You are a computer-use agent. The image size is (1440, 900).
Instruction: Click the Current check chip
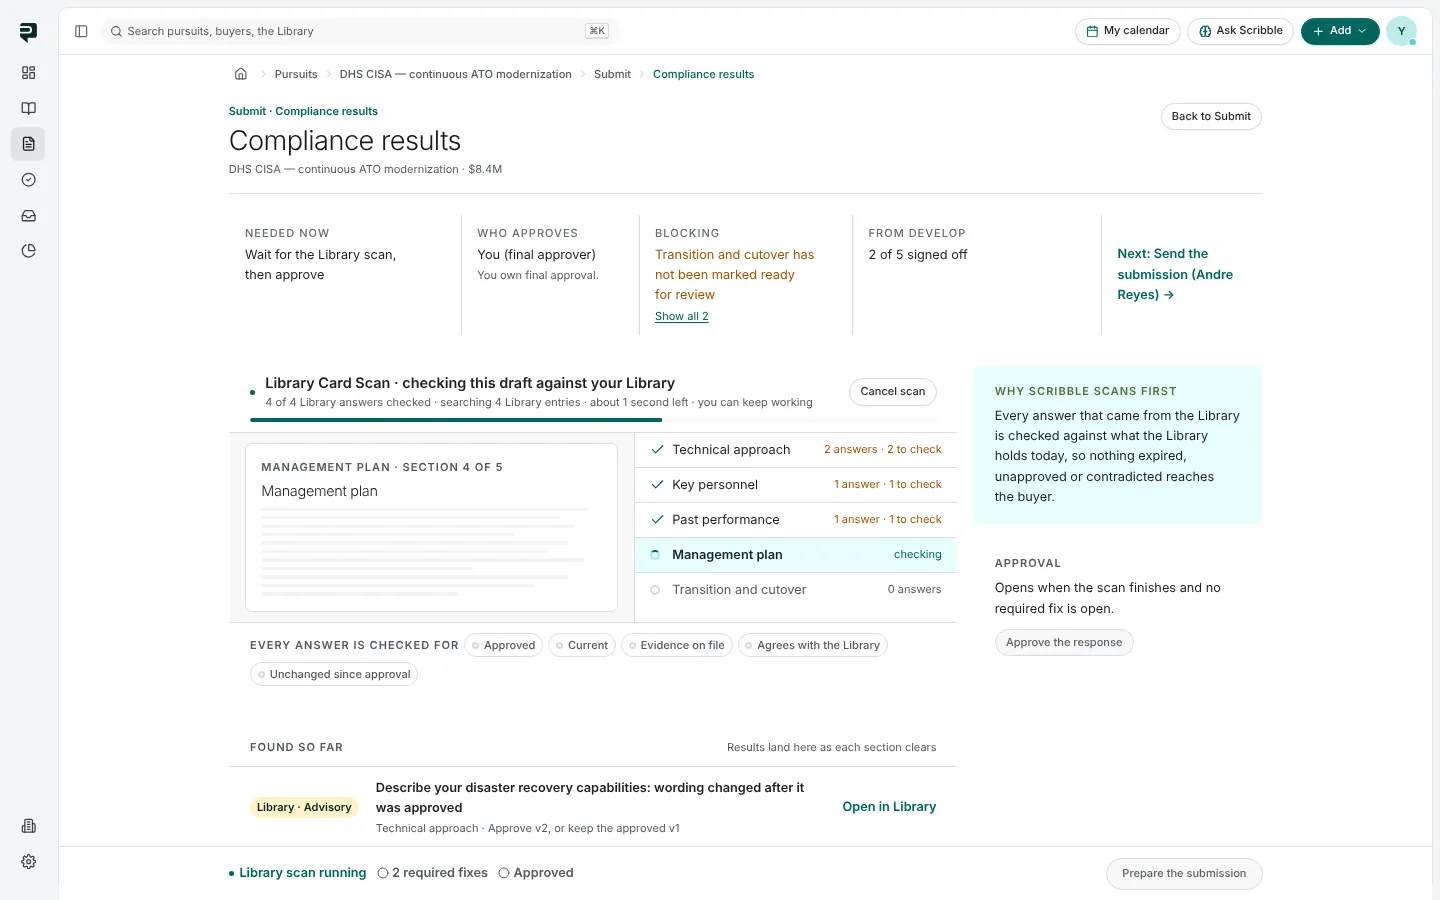(582, 645)
